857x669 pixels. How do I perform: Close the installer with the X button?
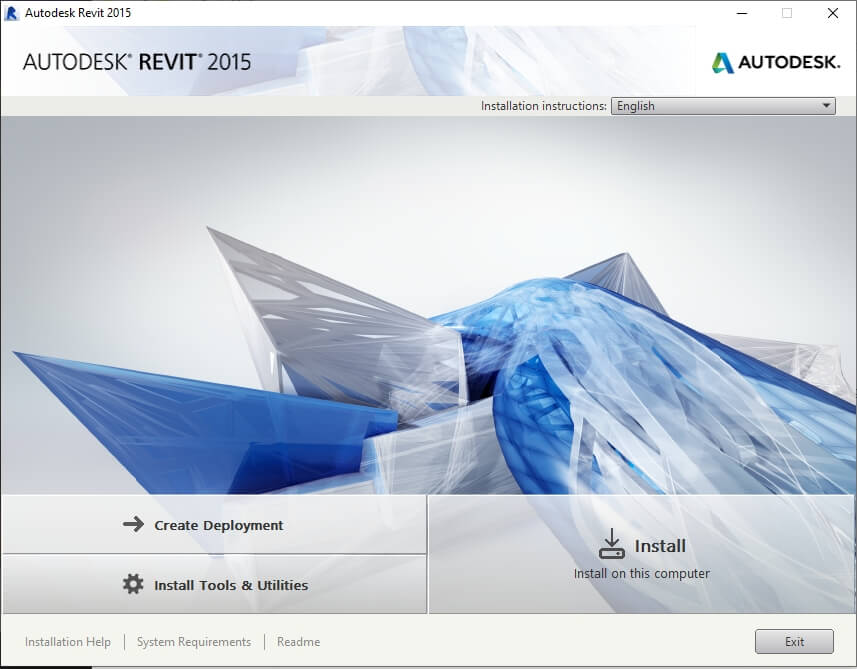[x=832, y=13]
